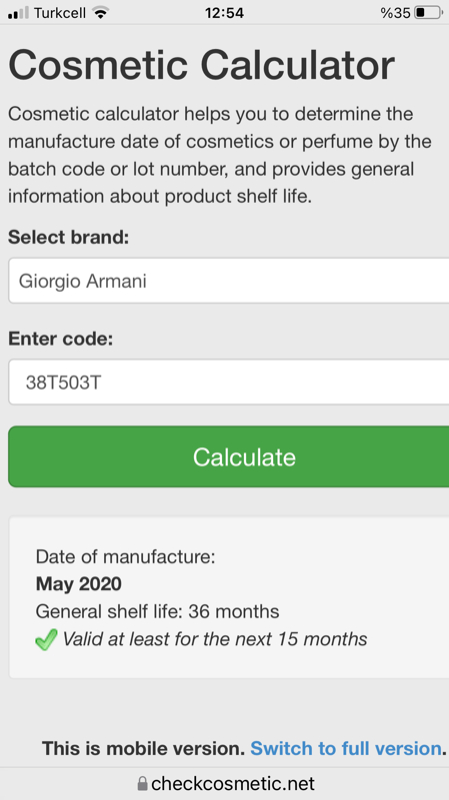The width and height of the screenshot is (449, 800).
Task: Tap the lock icon beside checkcosmetic.net
Action: click(142, 784)
